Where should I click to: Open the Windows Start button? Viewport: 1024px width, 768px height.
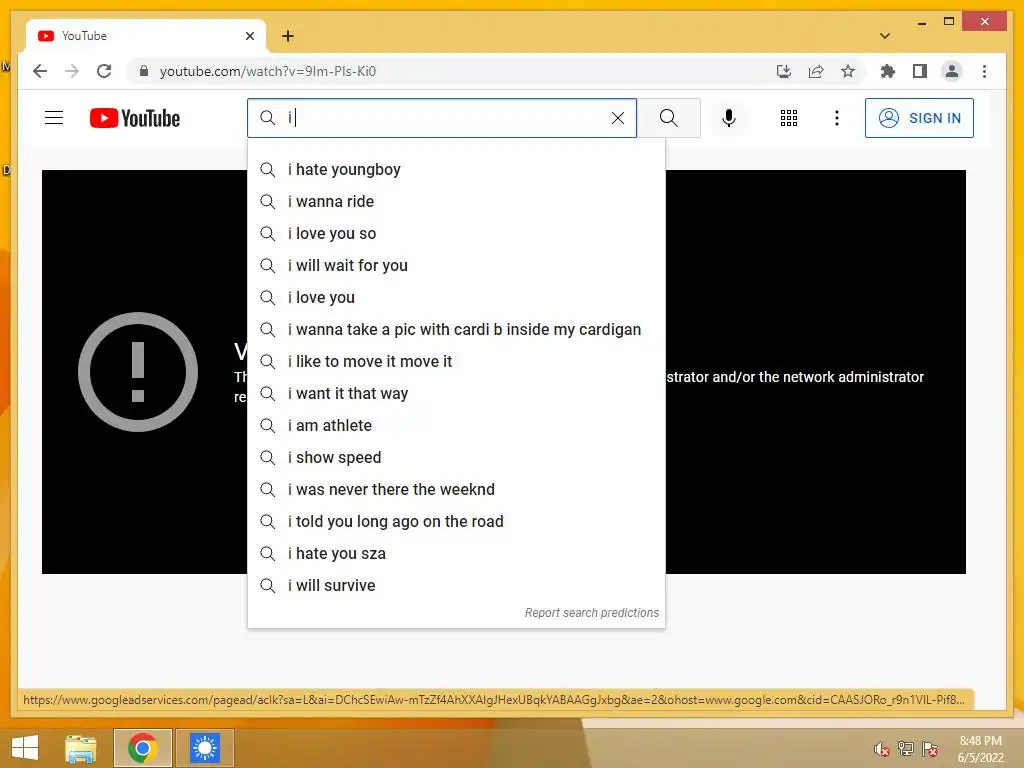tap(25, 748)
